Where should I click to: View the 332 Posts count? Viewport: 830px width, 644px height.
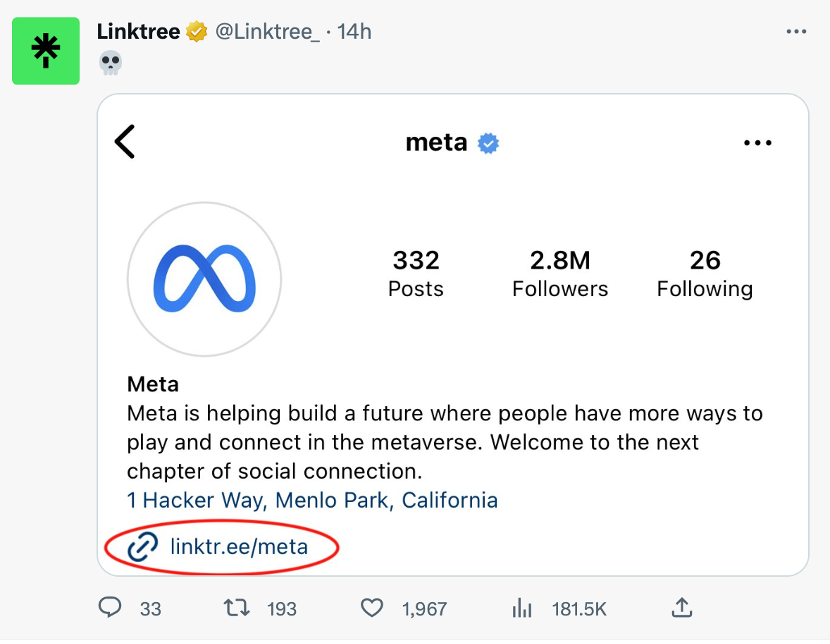tap(416, 274)
